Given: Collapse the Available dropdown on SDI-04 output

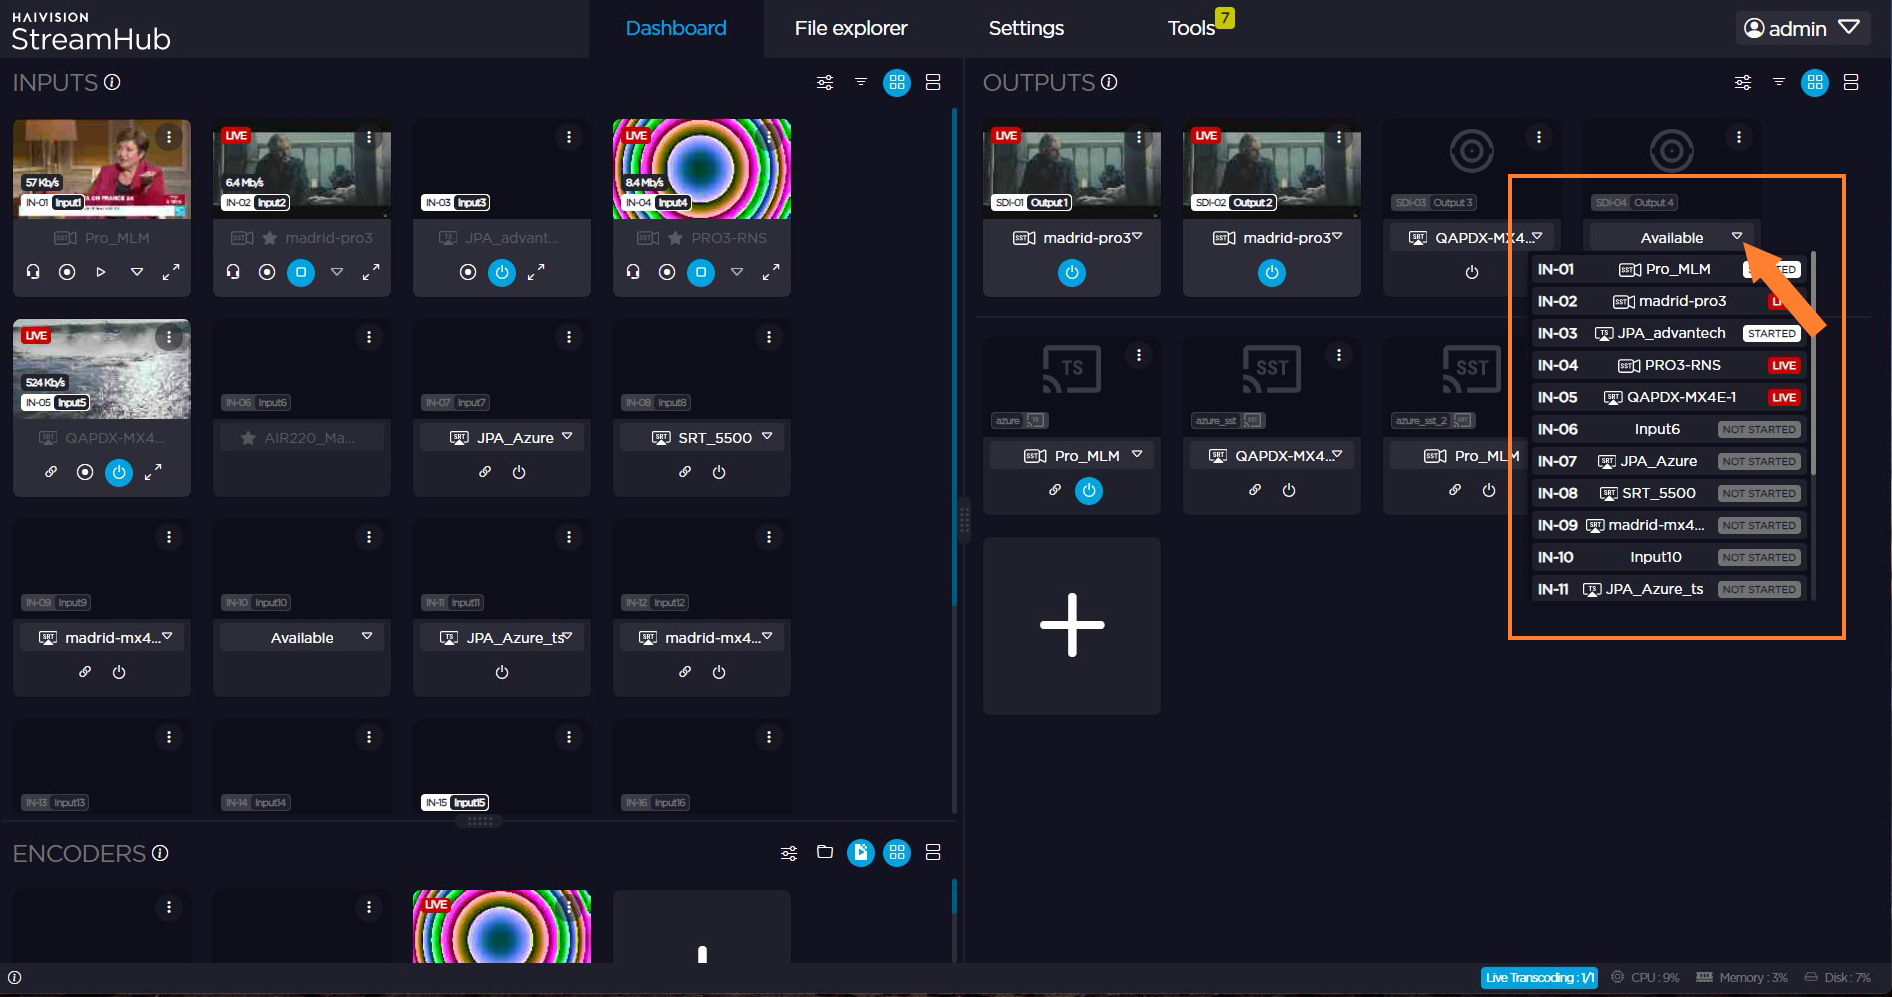Looking at the screenshot, I should (x=1737, y=237).
